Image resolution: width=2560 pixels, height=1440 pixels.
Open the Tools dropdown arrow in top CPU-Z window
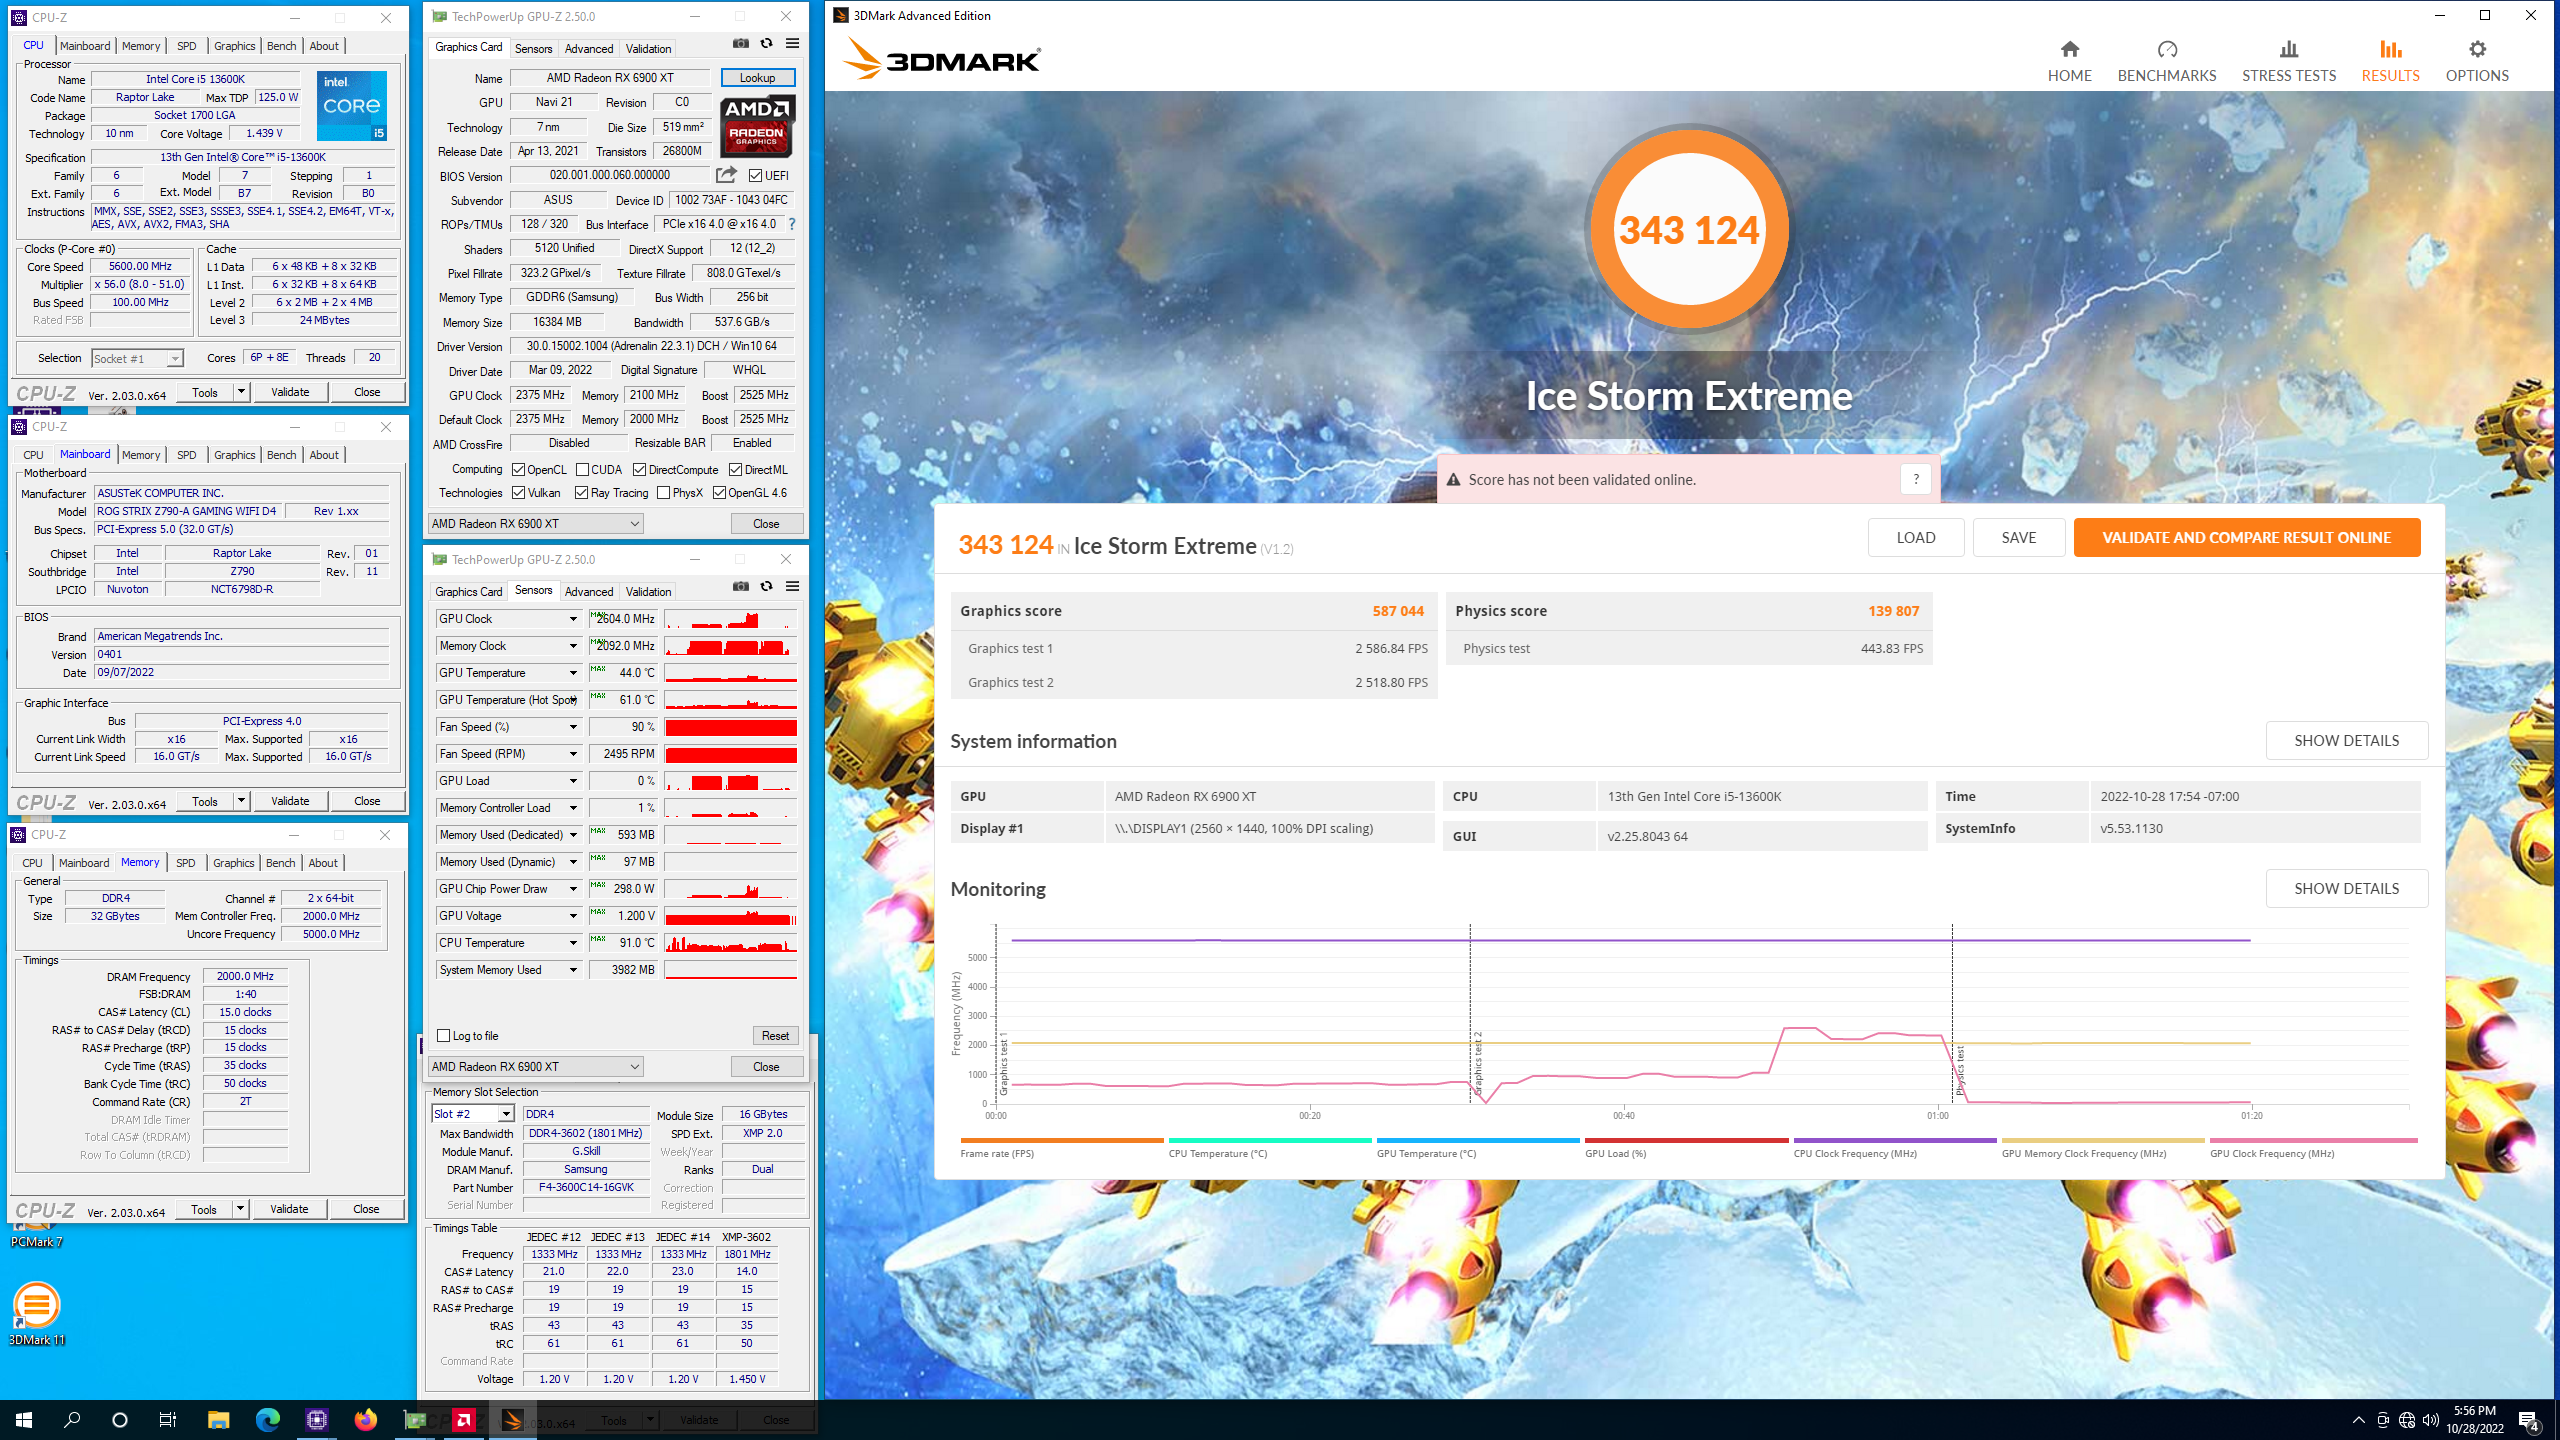click(x=241, y=392)
